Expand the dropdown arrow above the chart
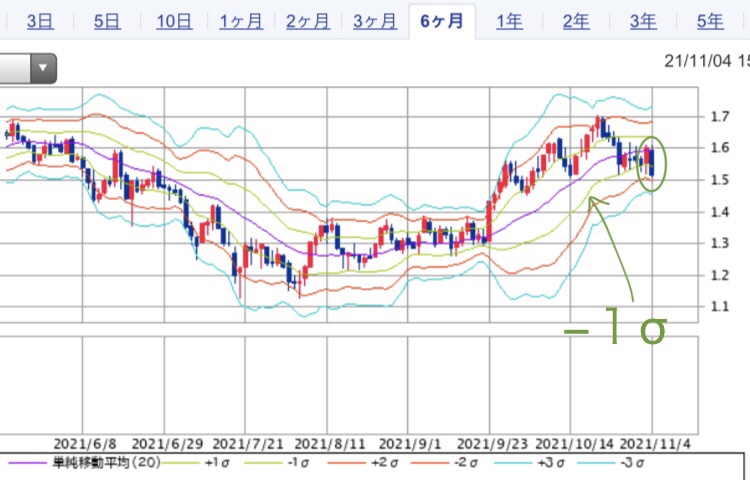 point(42,69)
